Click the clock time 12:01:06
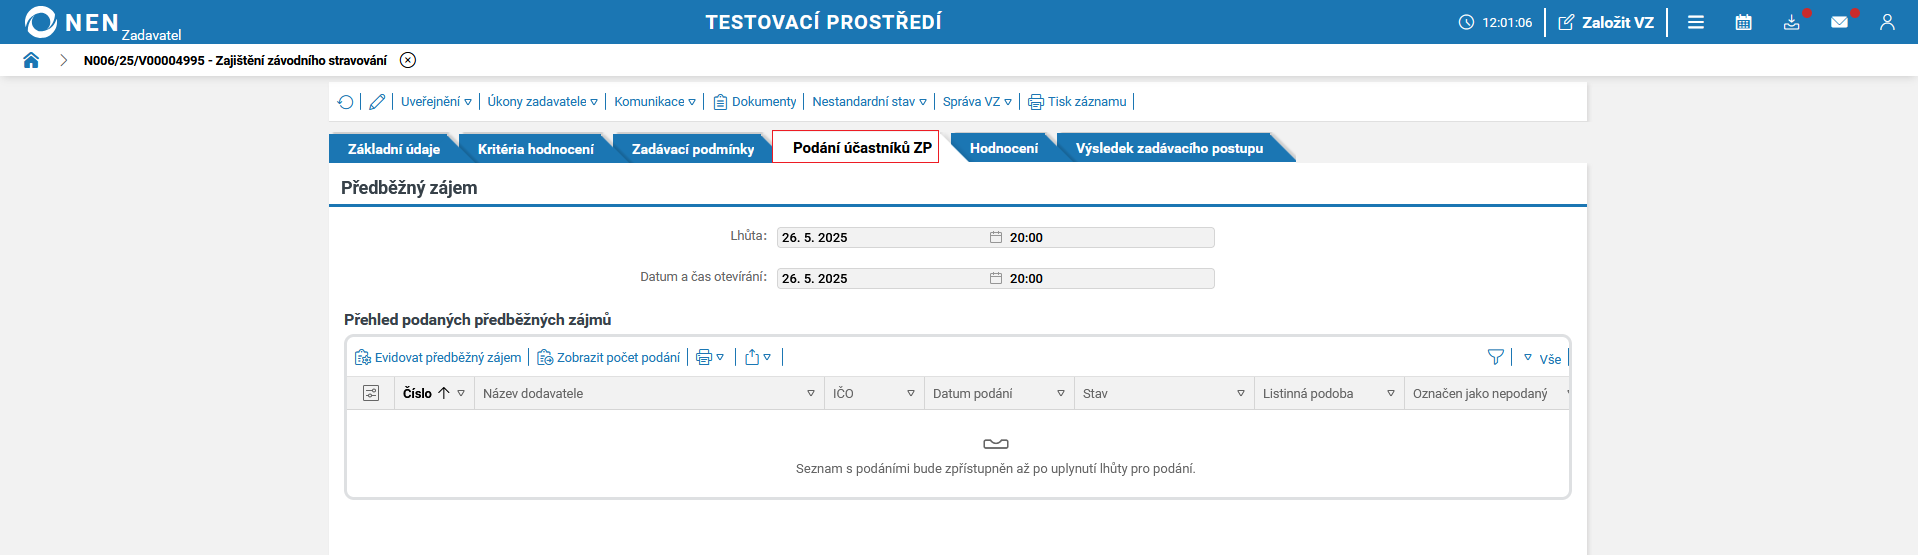Image resolution: width=1918 pixels, height=555 pixels. click(1495, 22)
